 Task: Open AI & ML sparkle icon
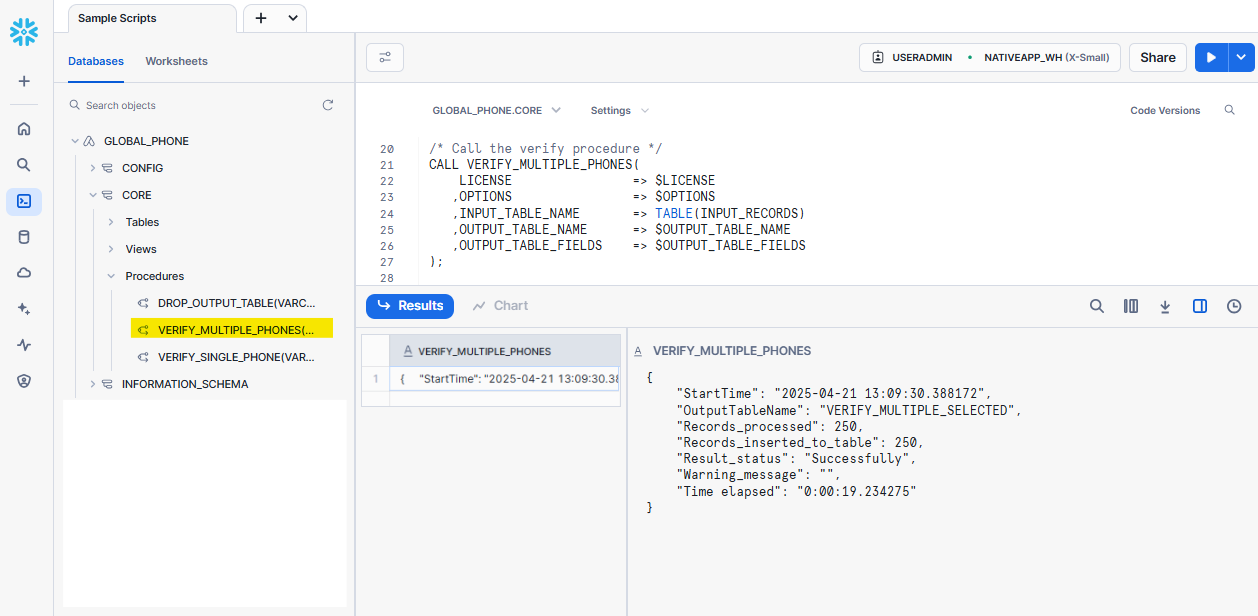pyautogui.click(x=24, y=309)
